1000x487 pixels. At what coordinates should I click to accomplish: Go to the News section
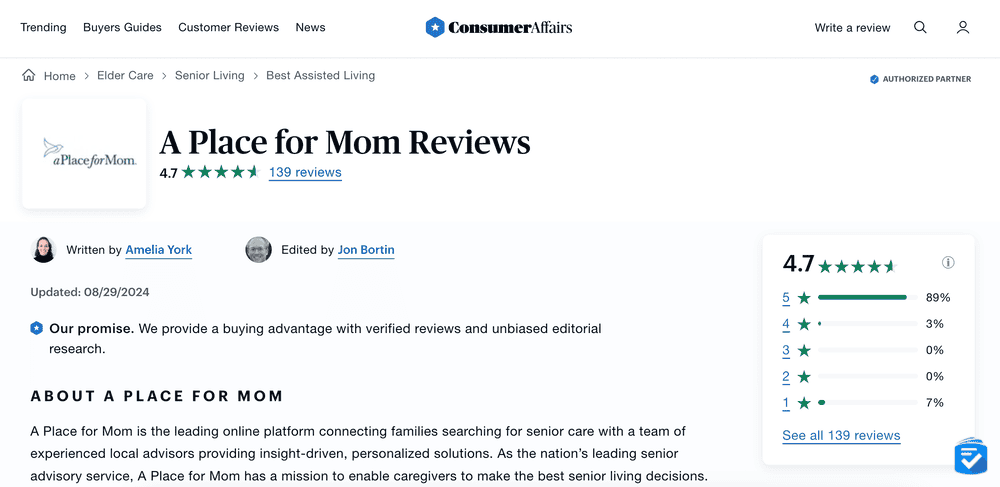(311, 27)
